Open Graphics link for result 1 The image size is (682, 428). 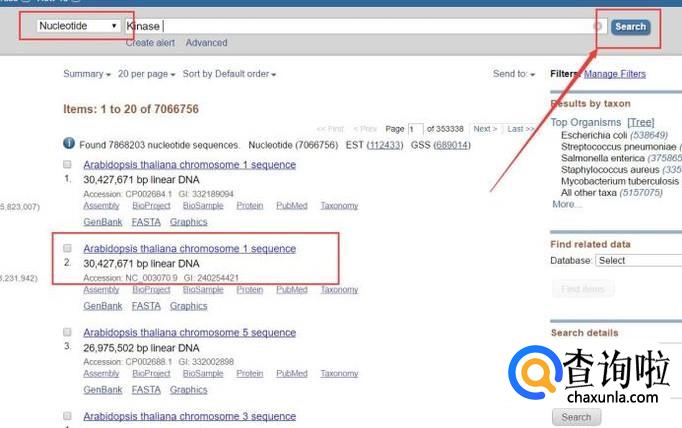tap(189, 222)
